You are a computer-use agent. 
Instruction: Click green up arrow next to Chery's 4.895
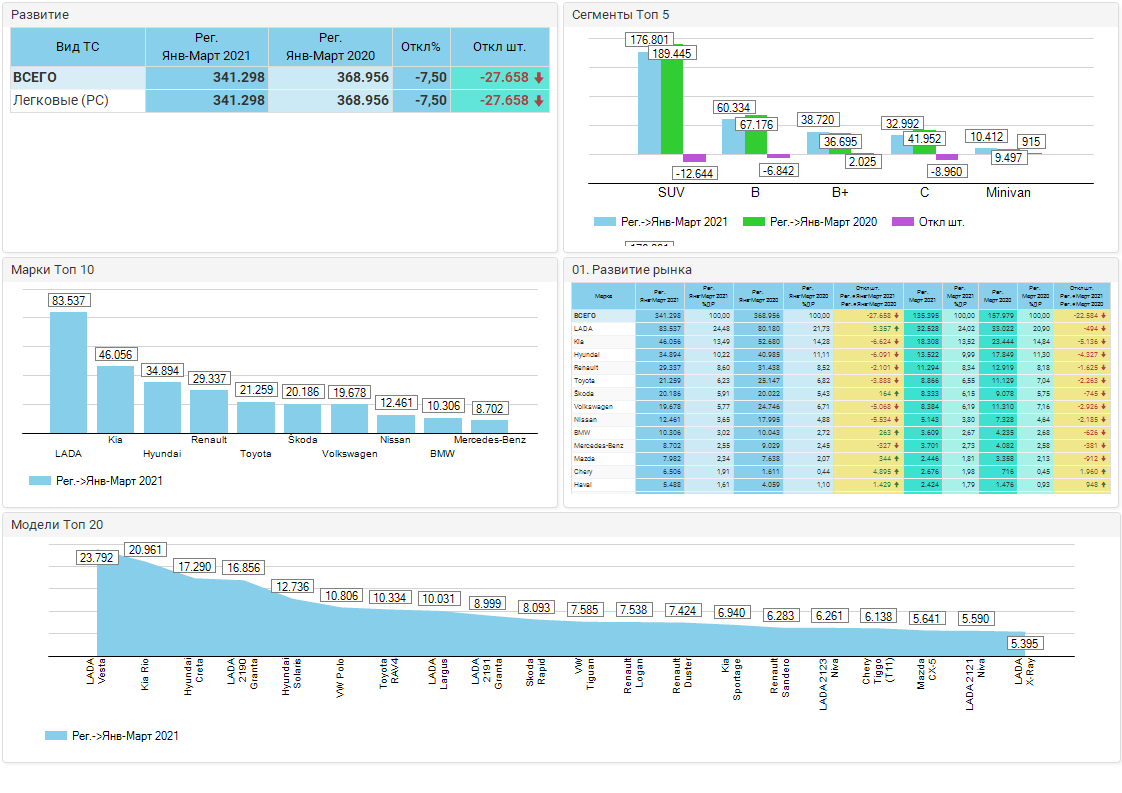(x=895, y=471)
